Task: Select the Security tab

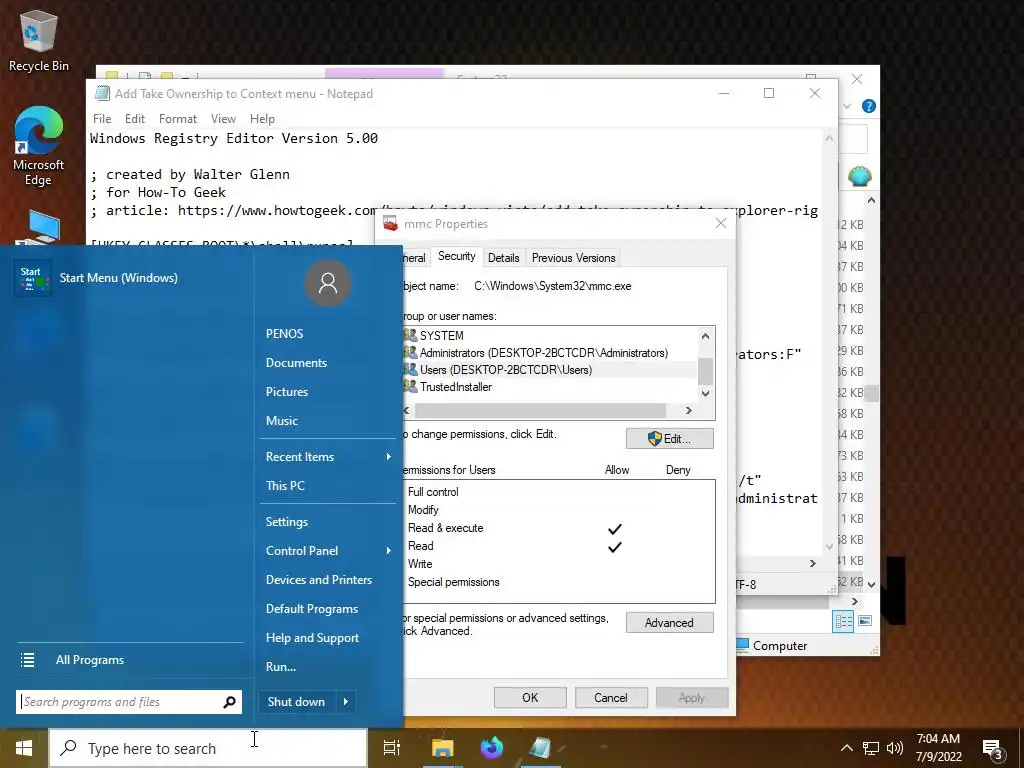Action: tap(456, 256)
